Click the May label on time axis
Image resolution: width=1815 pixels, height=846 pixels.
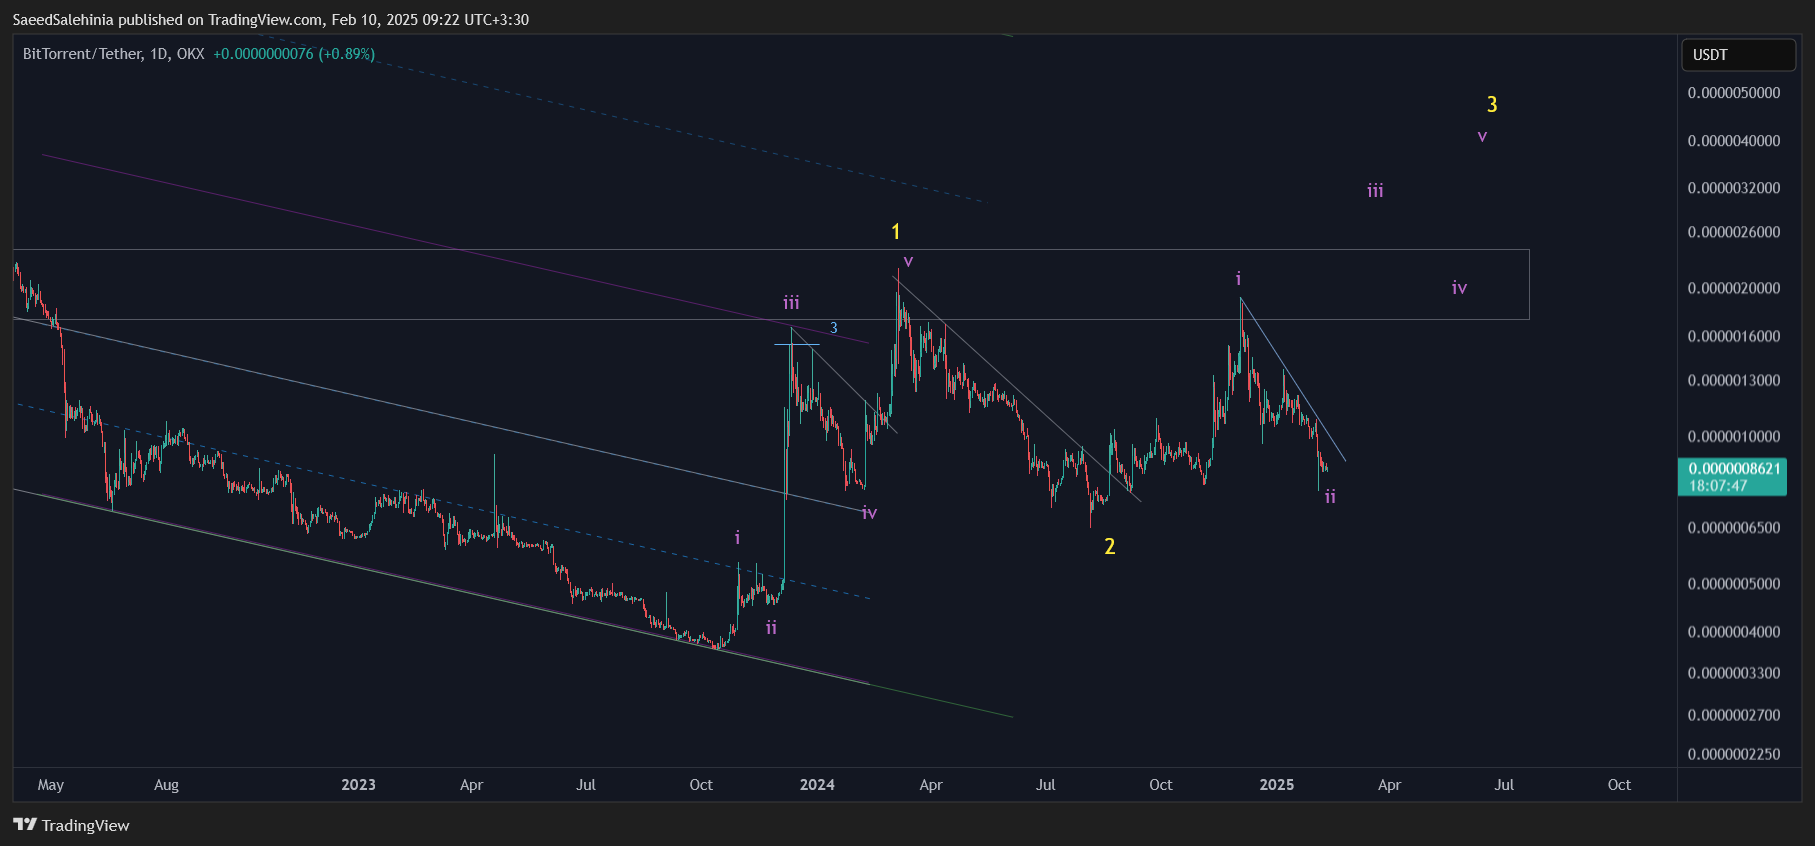coord(50,785)
